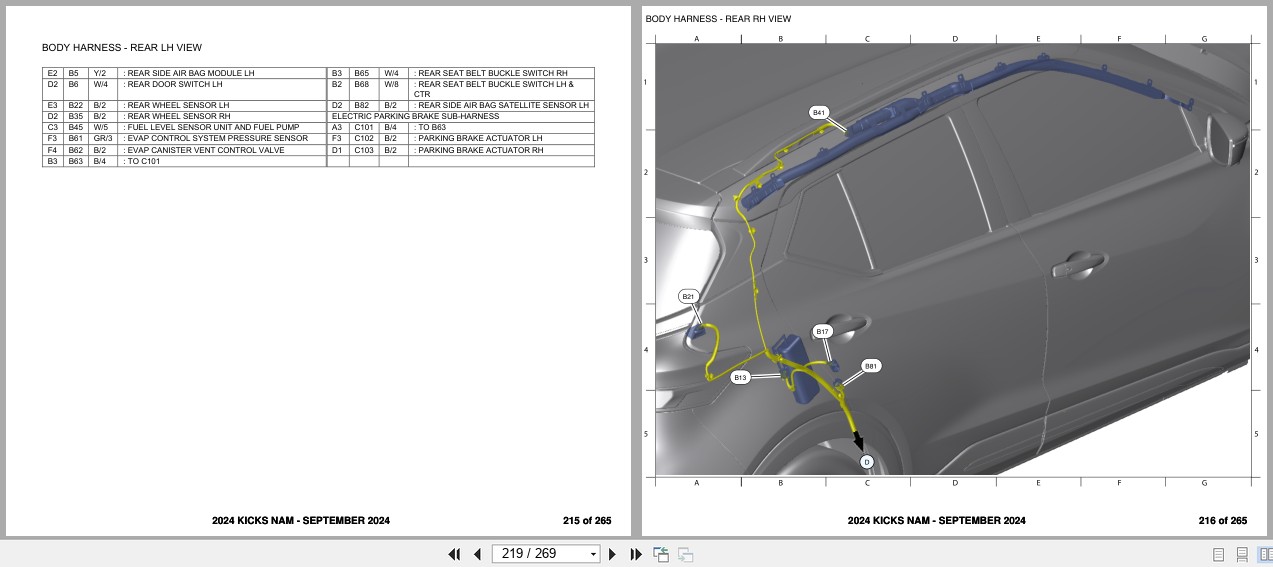Click the go forward to next view icon

click(x=686, y=554)
